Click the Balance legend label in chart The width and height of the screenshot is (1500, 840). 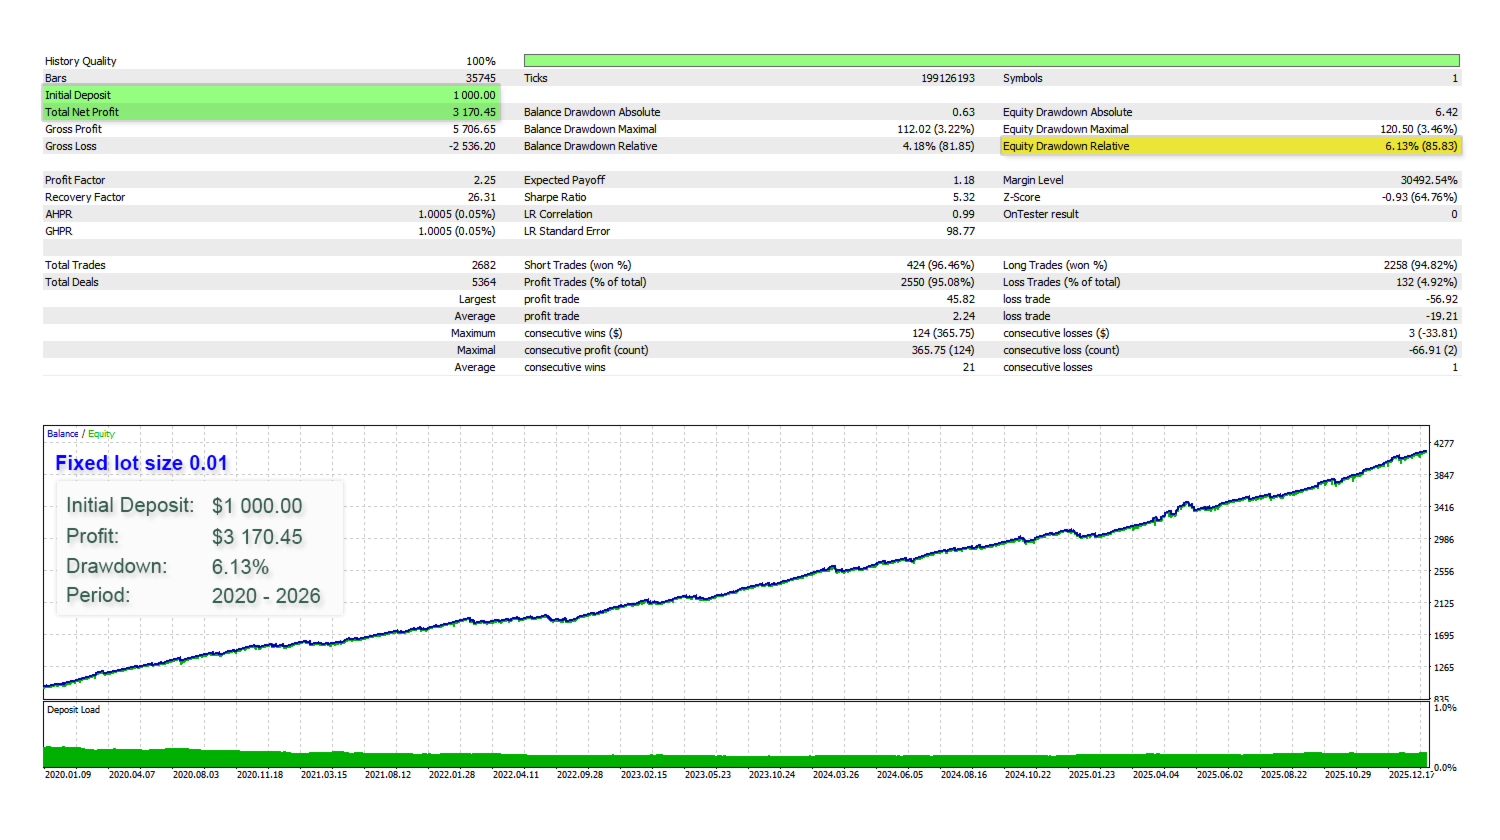pyautogui.click(x=62, y=434)
